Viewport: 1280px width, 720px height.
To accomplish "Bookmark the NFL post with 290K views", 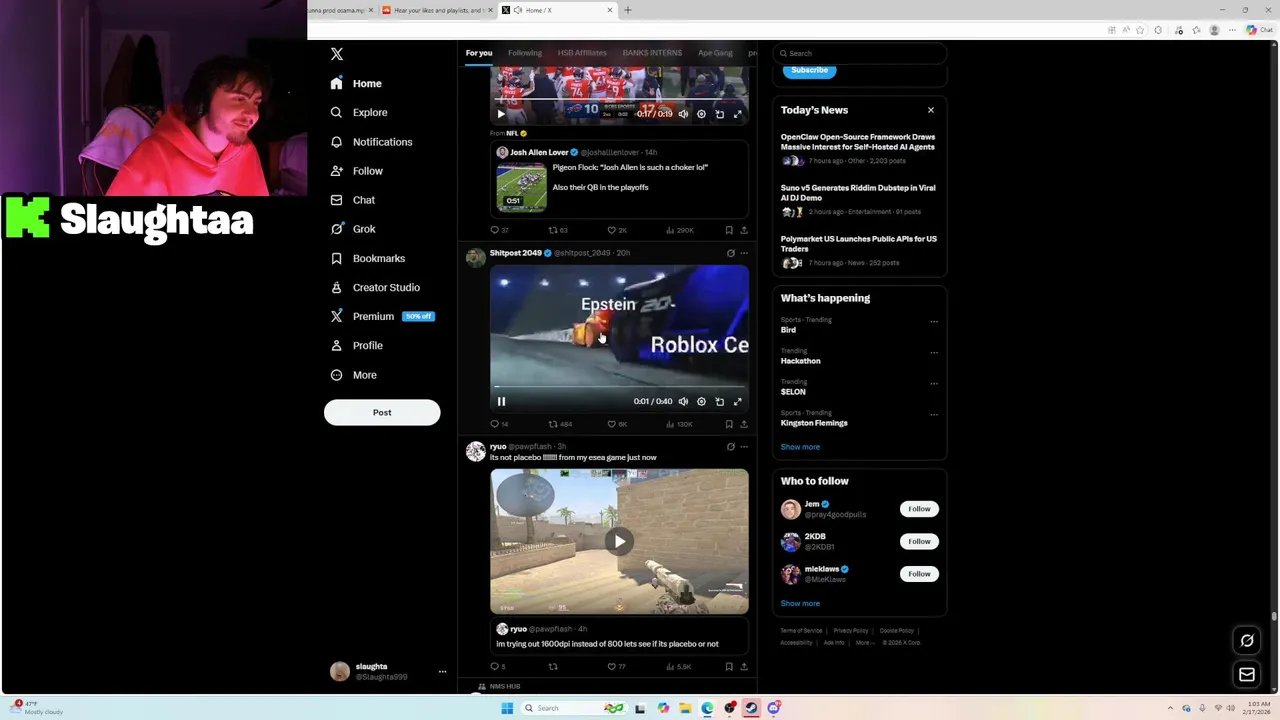I will coord(728,230).
